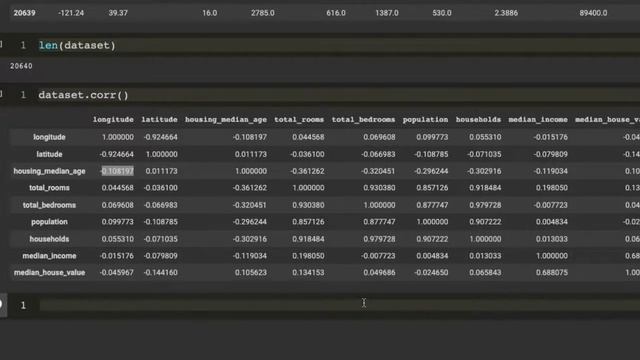Click -0.144160 in the median_house_value row

point(160,273)
